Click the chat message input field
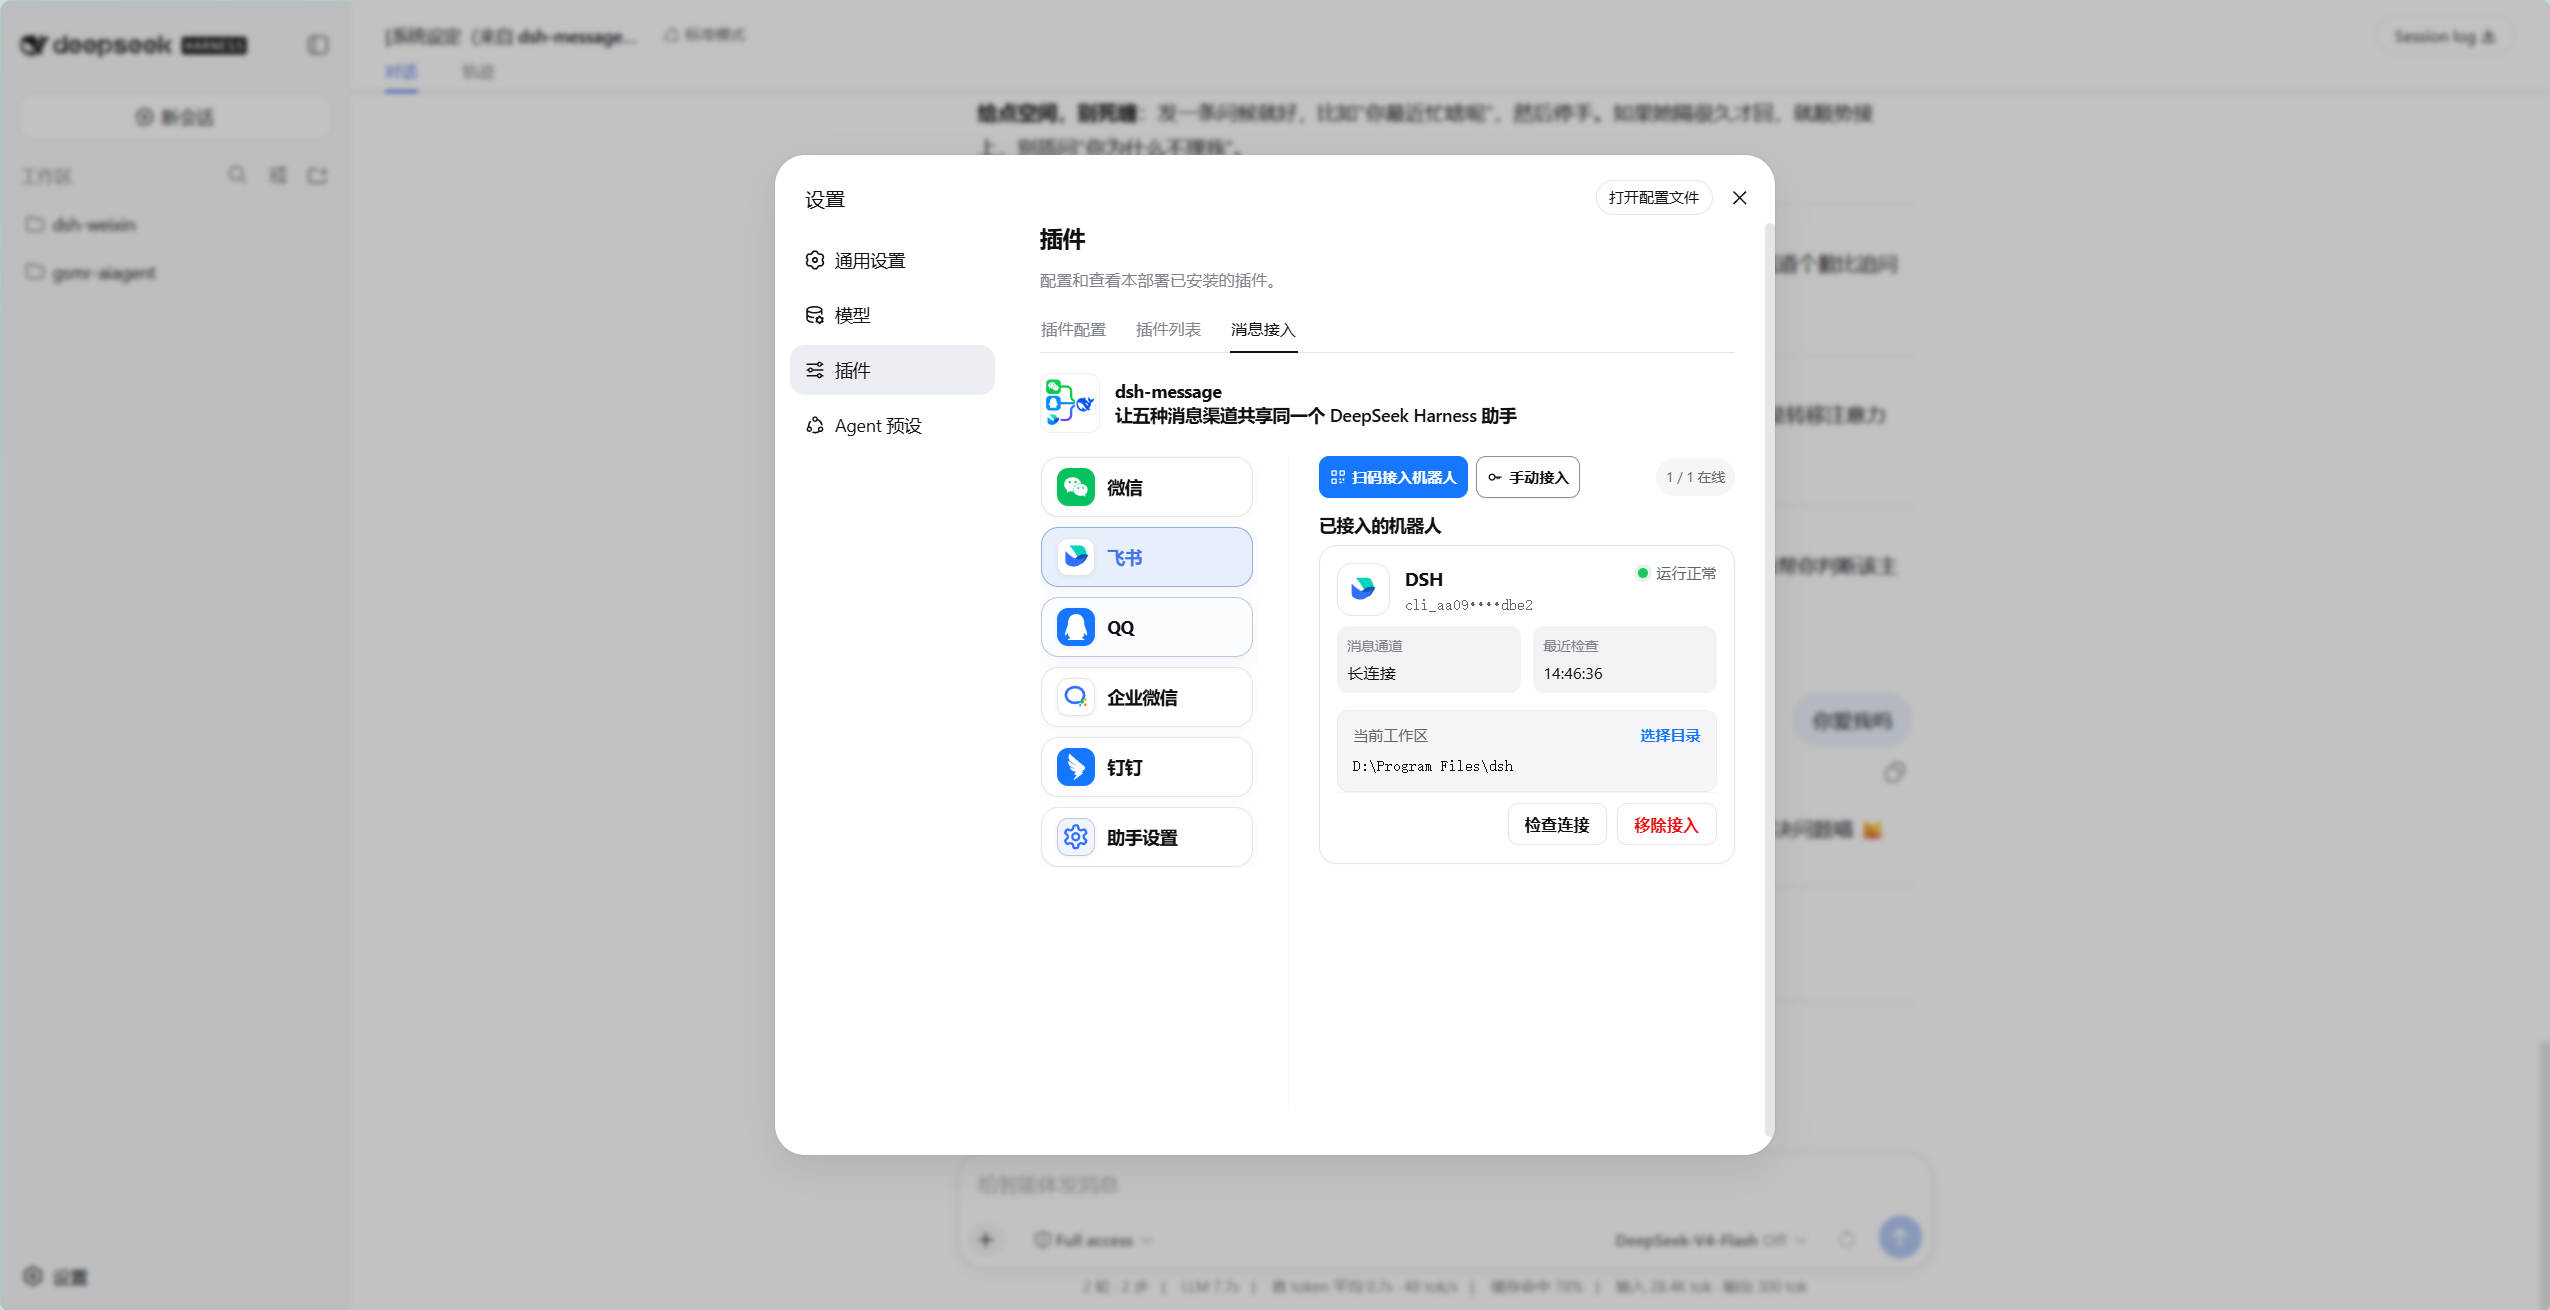This screenshot has width=2550, height=1310. point(1444,1184)
